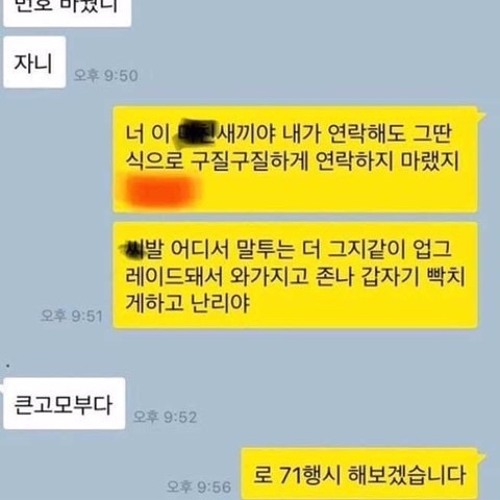Tap the '오후 9:56' timestamp
Viewport: 500px width, 500px height.
[x=199, y=487]
